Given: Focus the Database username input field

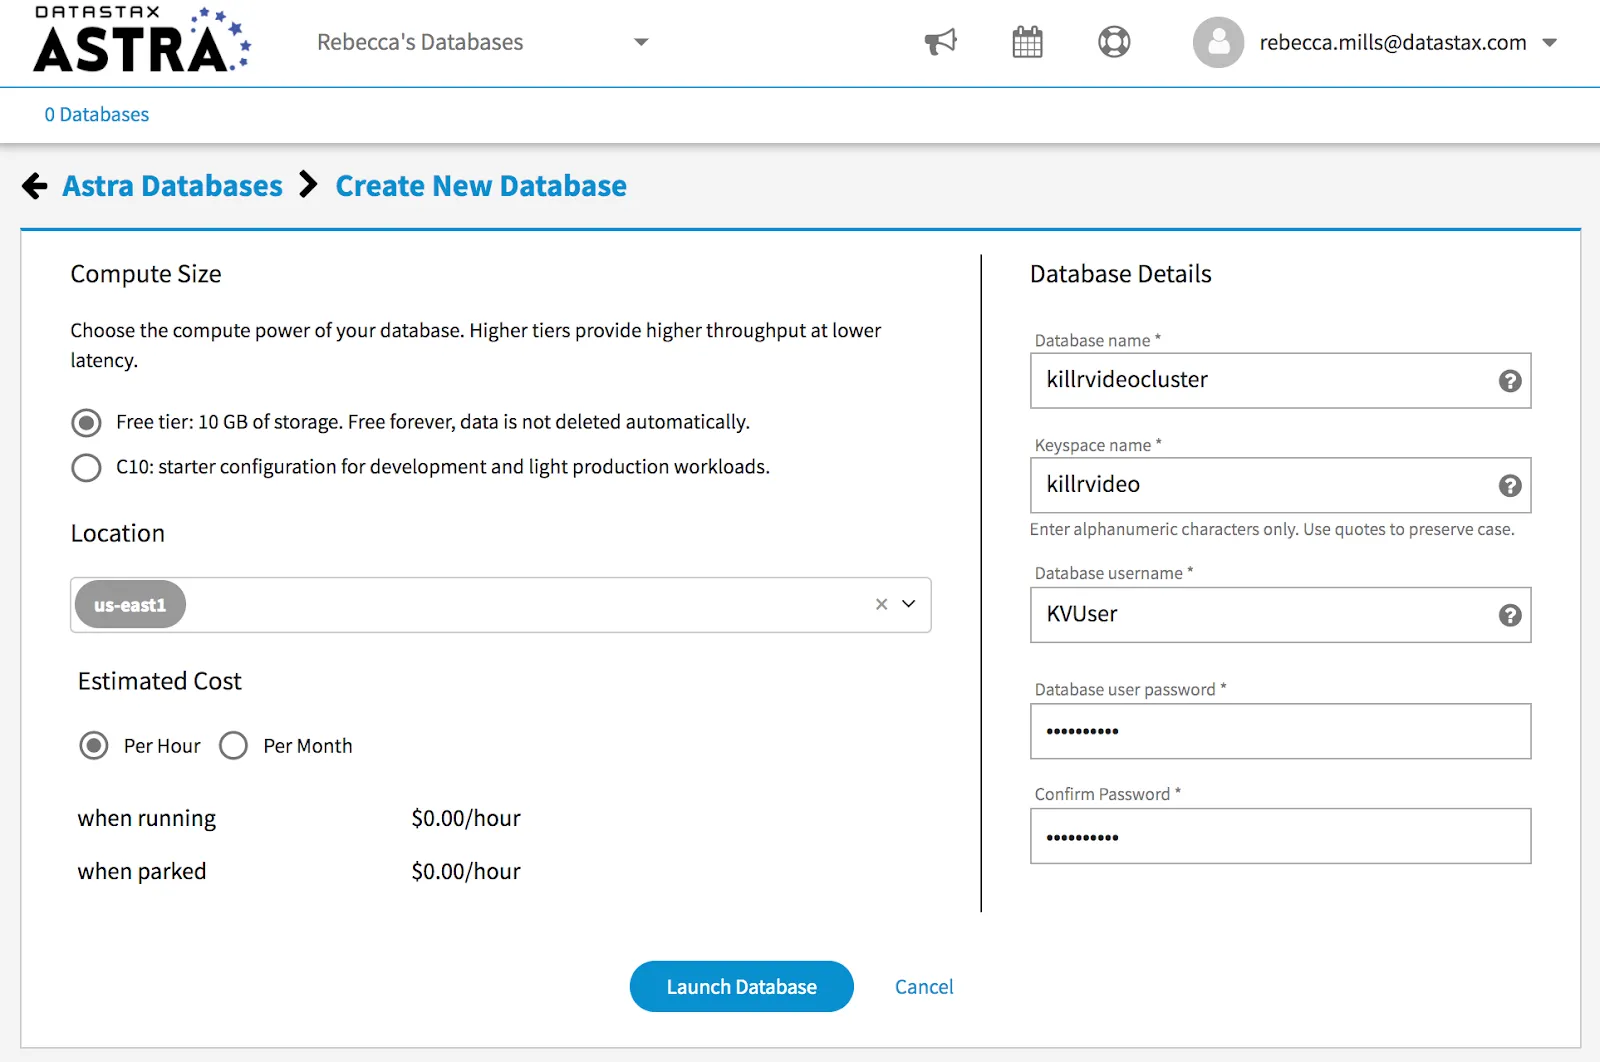Looking at the screenshot, I should [1281, 615].
